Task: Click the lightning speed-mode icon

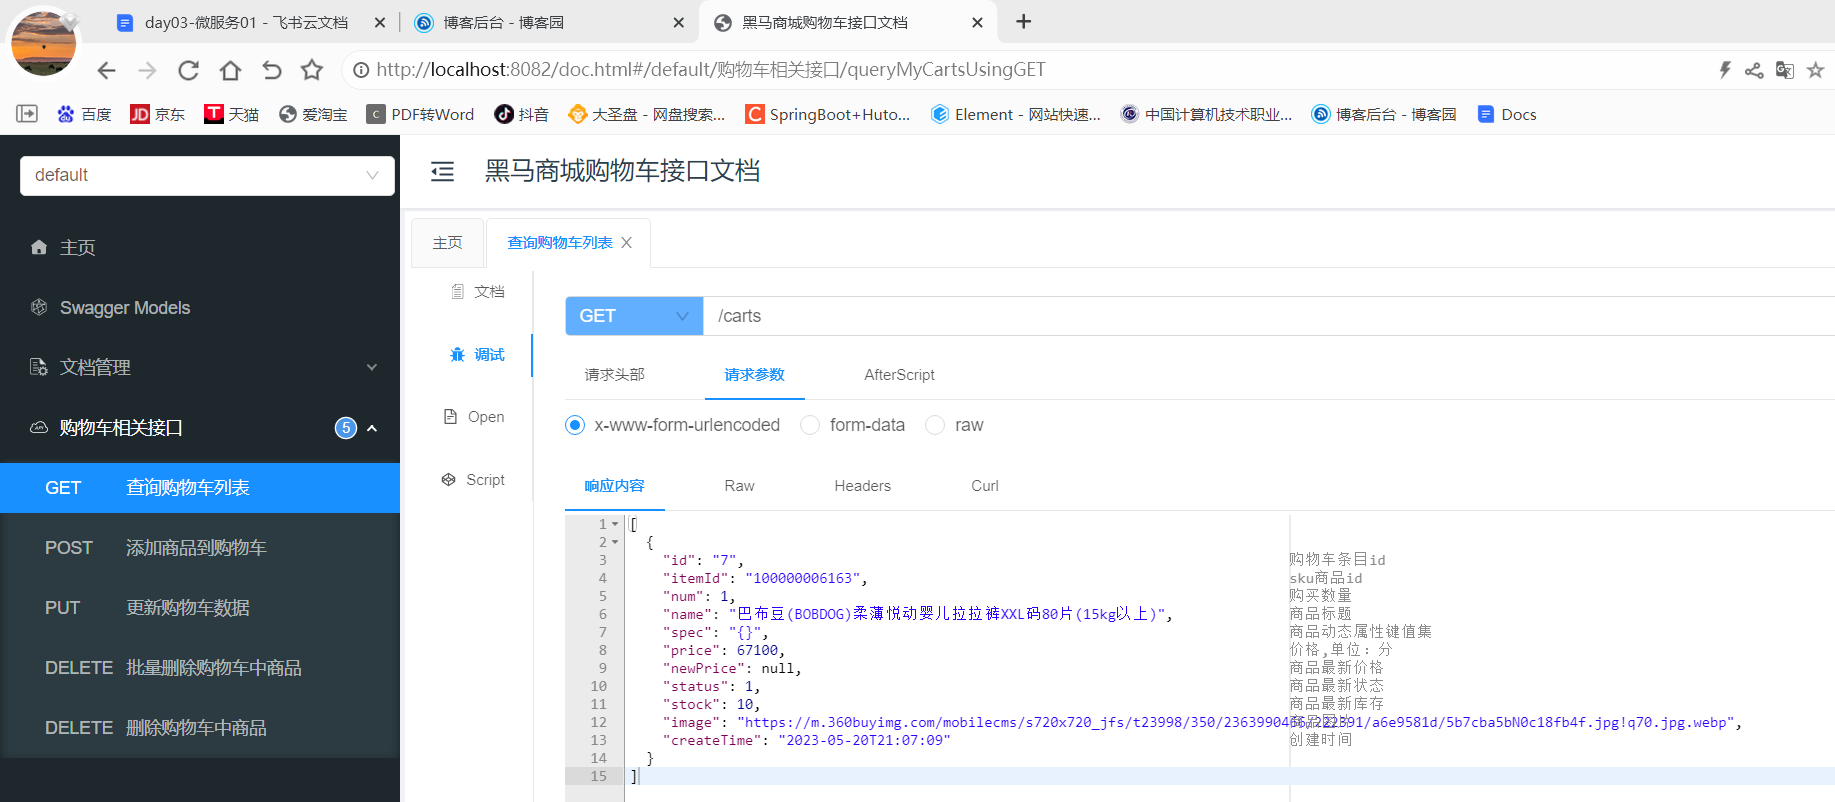Action: [x=1725, y=70]
